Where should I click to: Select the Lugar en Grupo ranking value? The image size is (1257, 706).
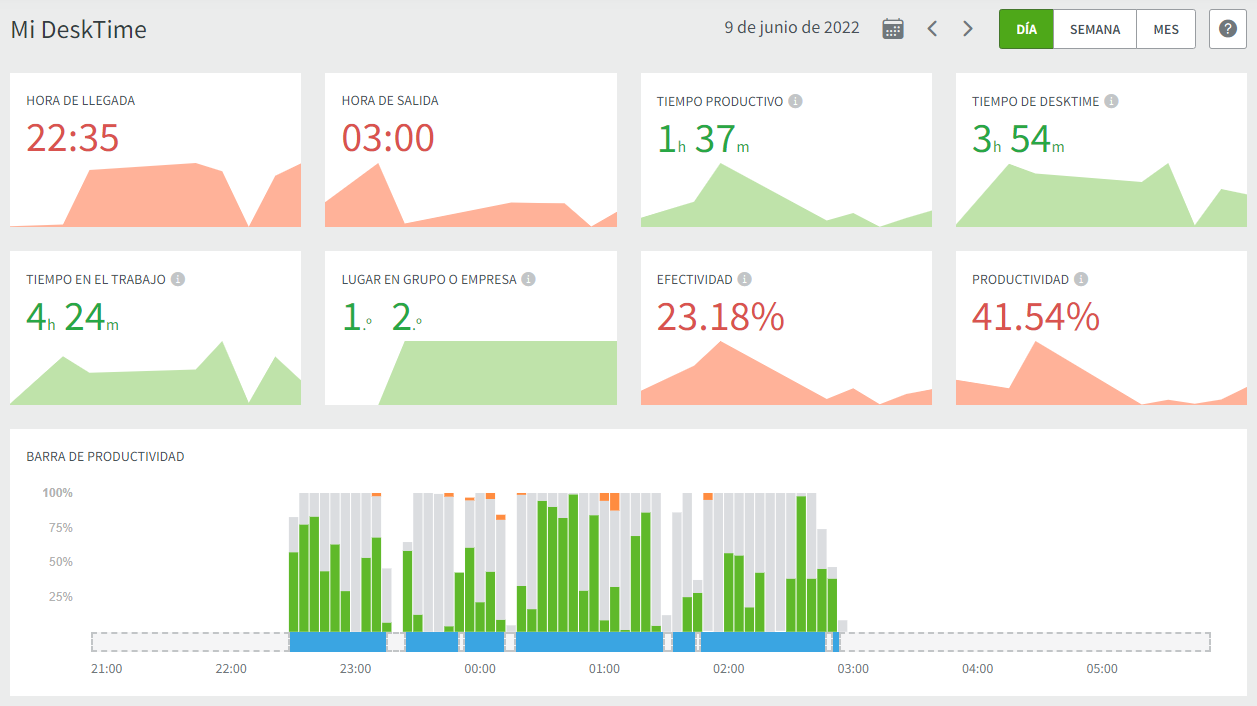(x=382, y=317)
